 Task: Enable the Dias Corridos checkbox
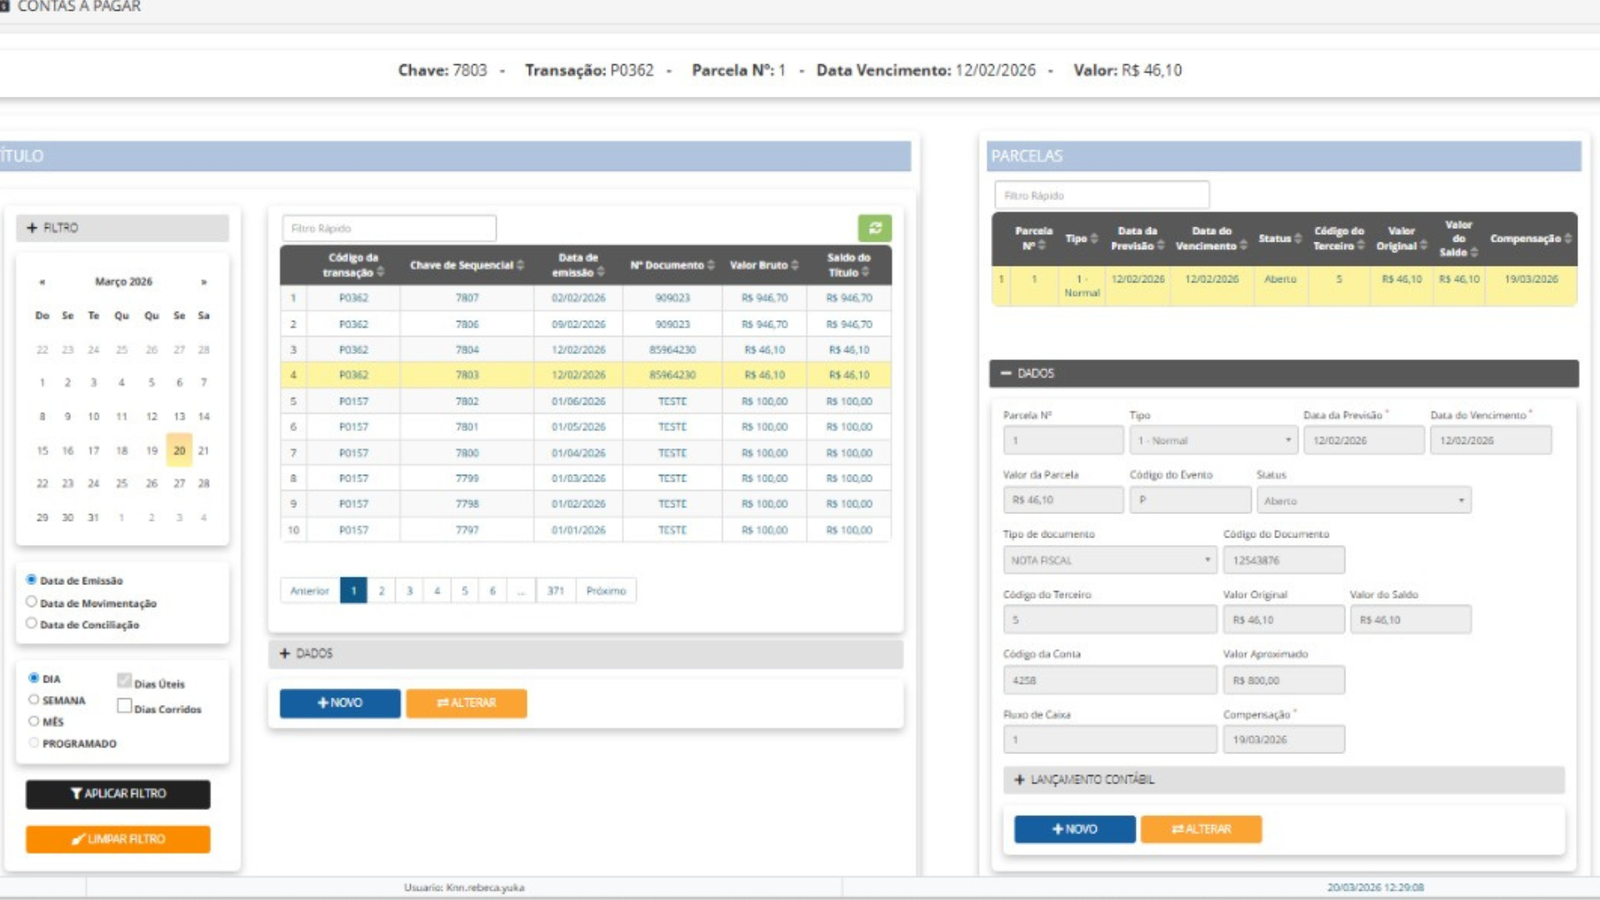click(x=124, y=706)
